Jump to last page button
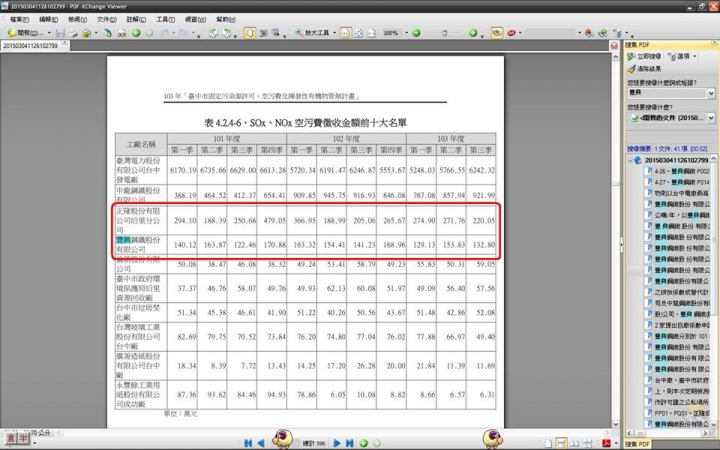 coord(349,443)
